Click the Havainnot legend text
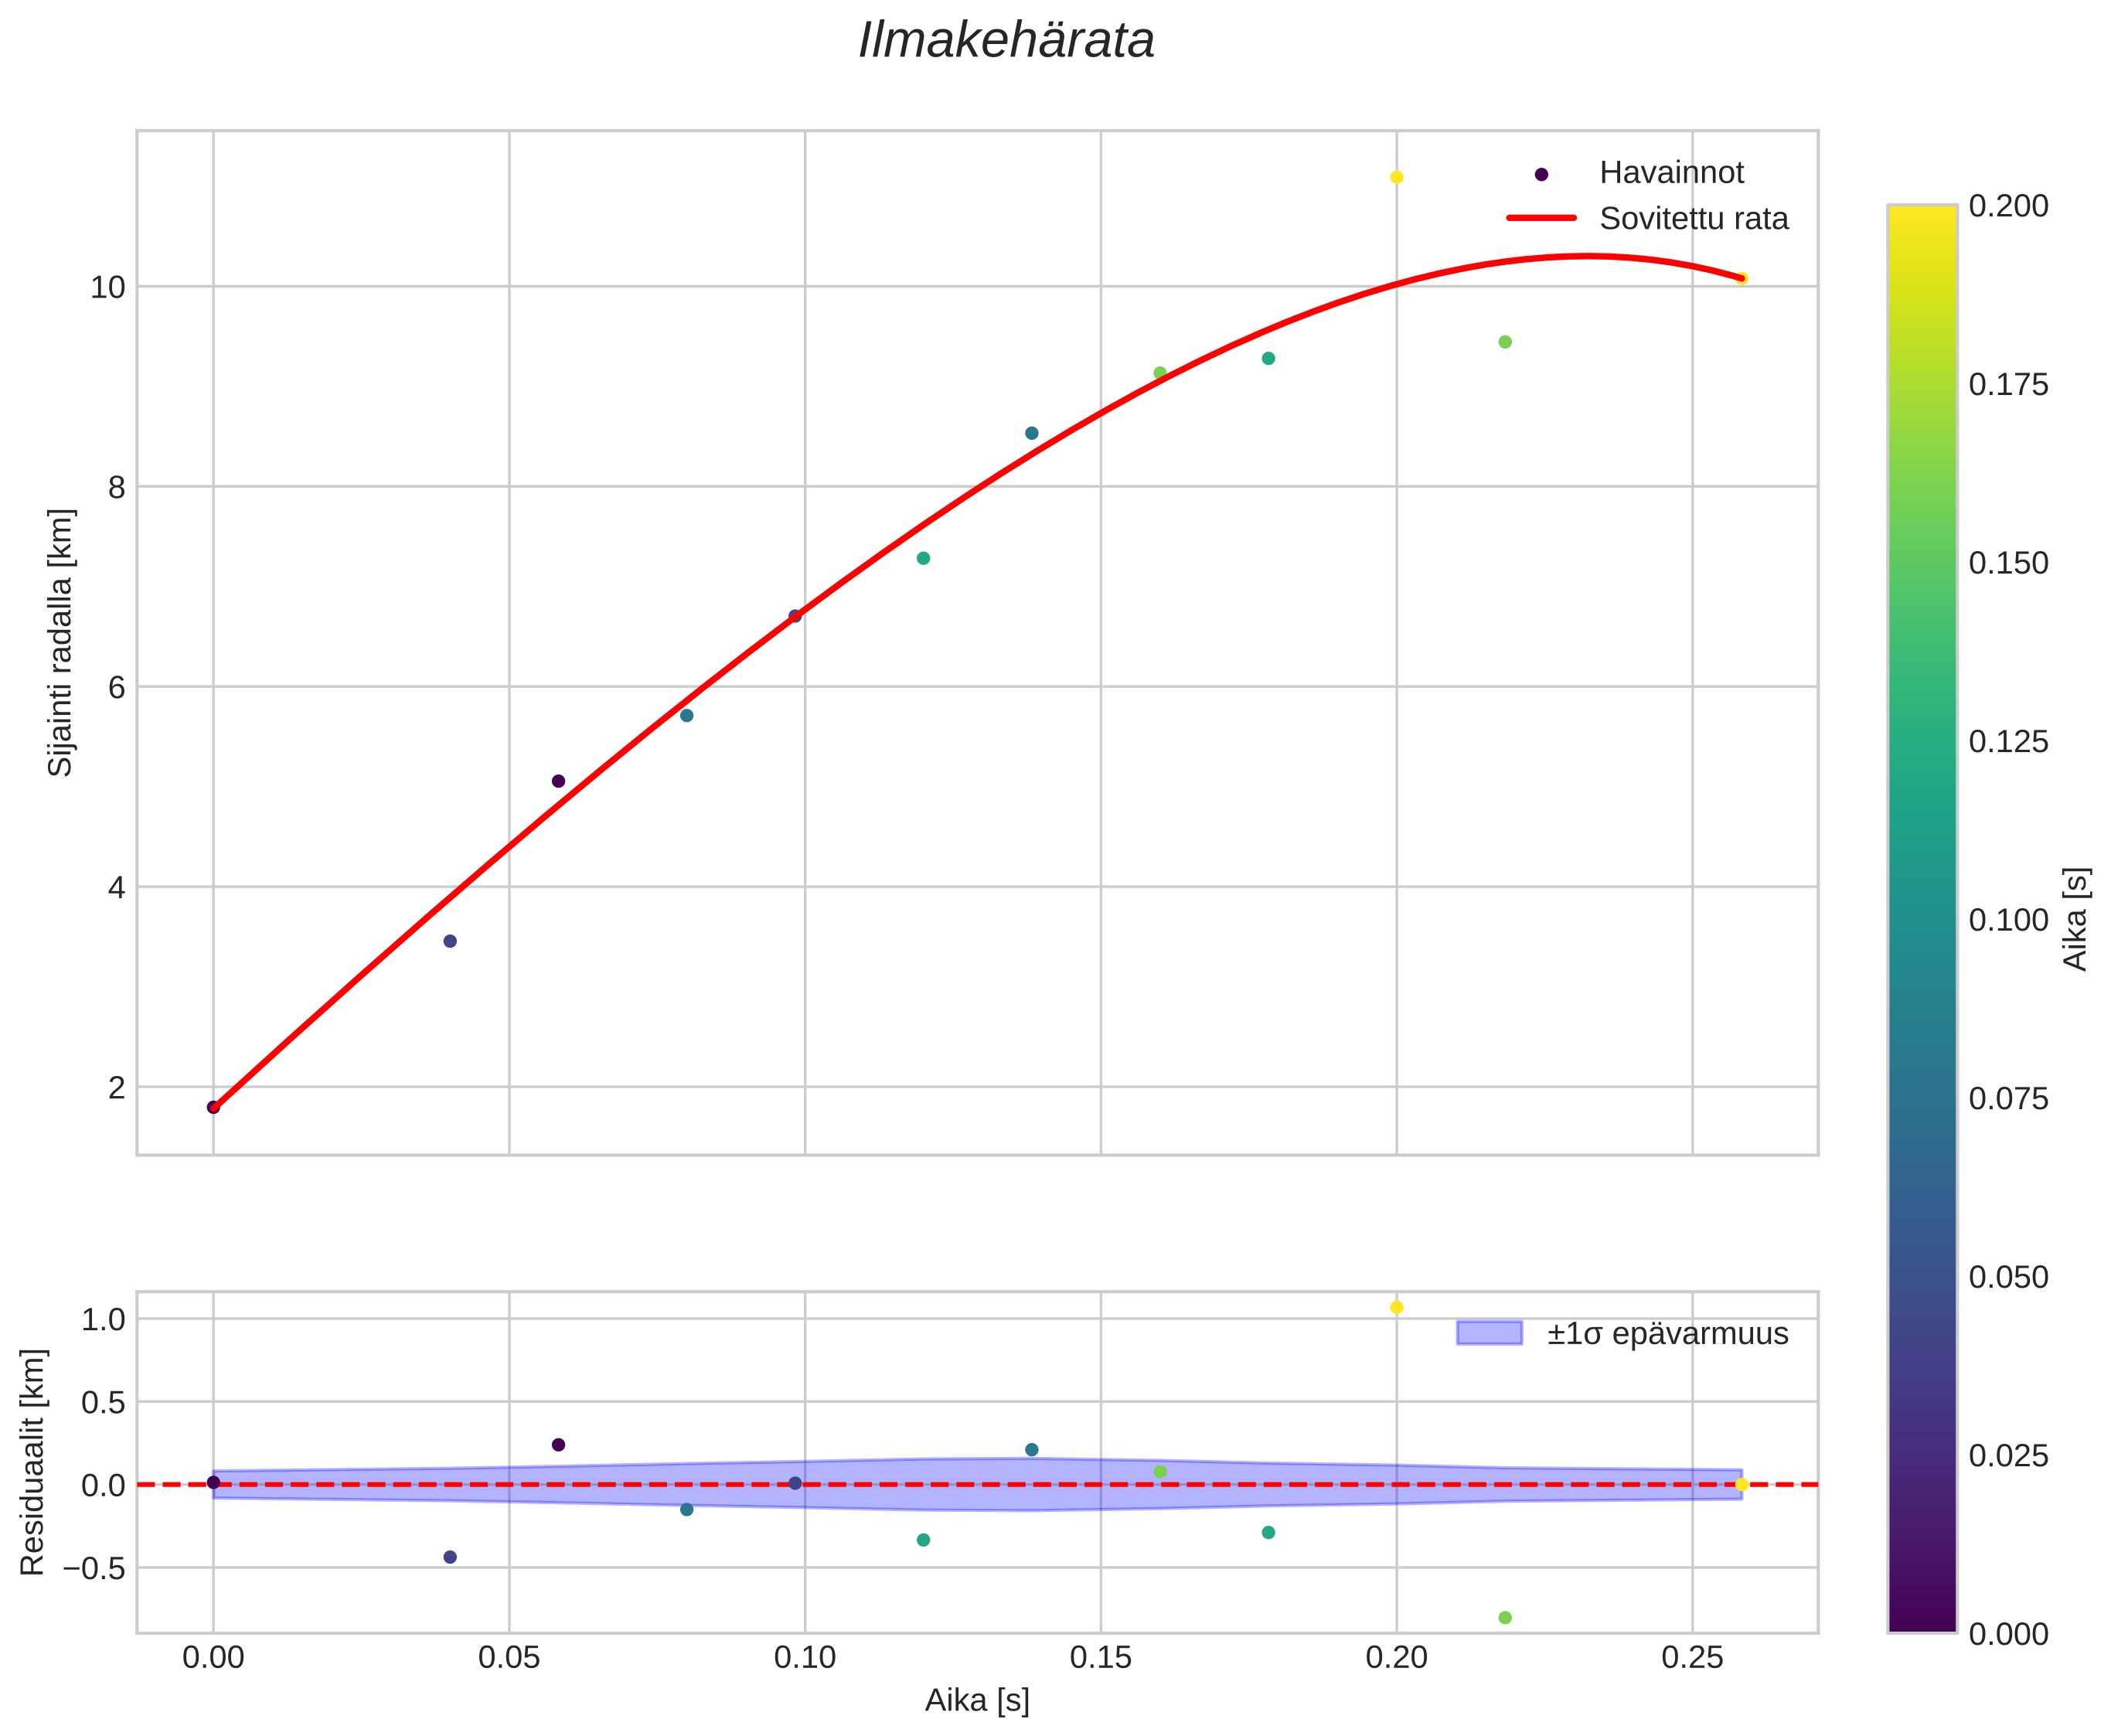 pos(1671,173)
